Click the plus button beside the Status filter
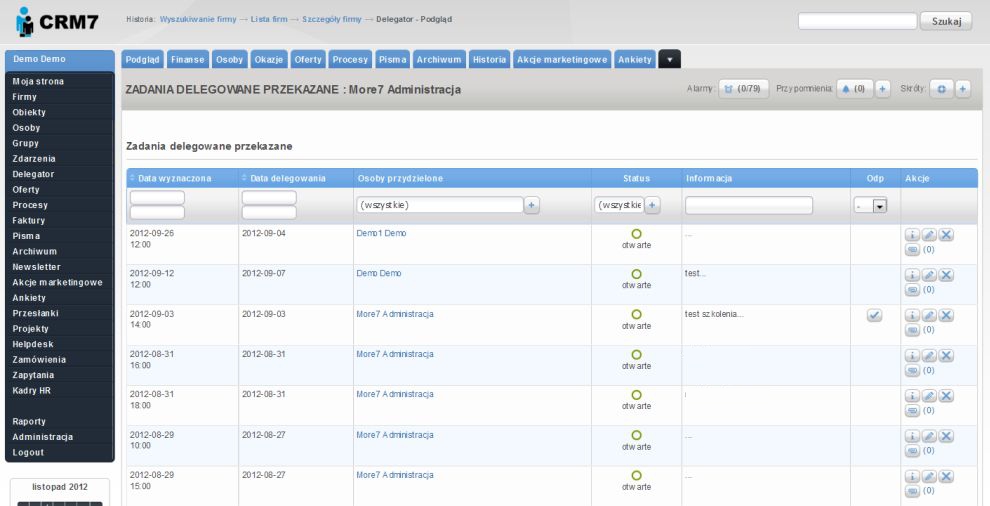 652,205
